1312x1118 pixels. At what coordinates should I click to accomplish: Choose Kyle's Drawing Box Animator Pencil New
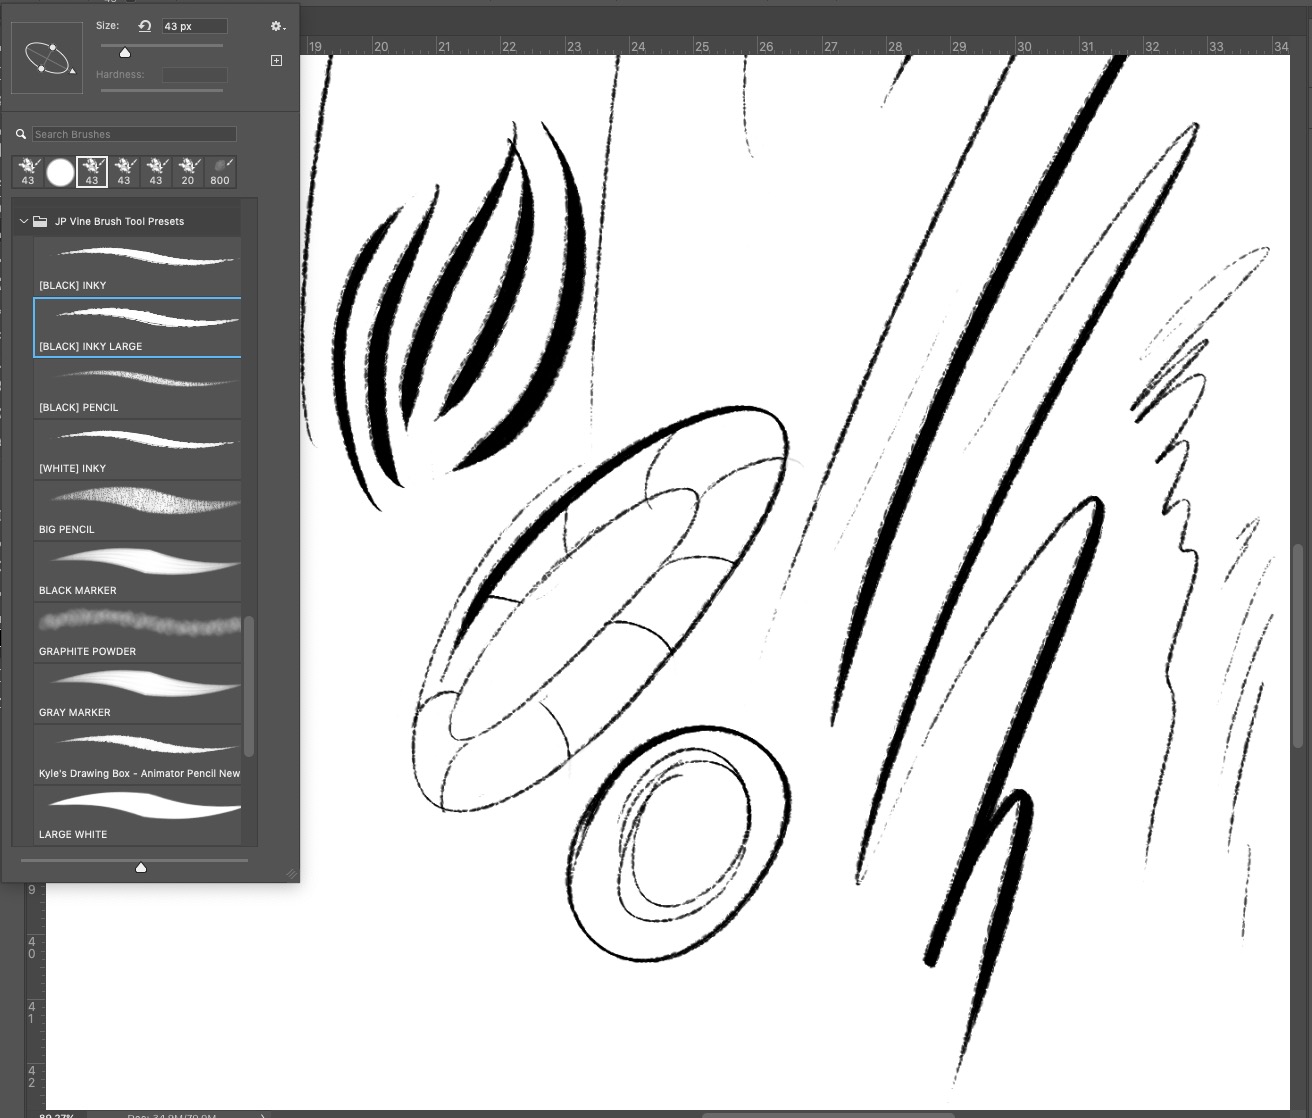pos(138,754)
